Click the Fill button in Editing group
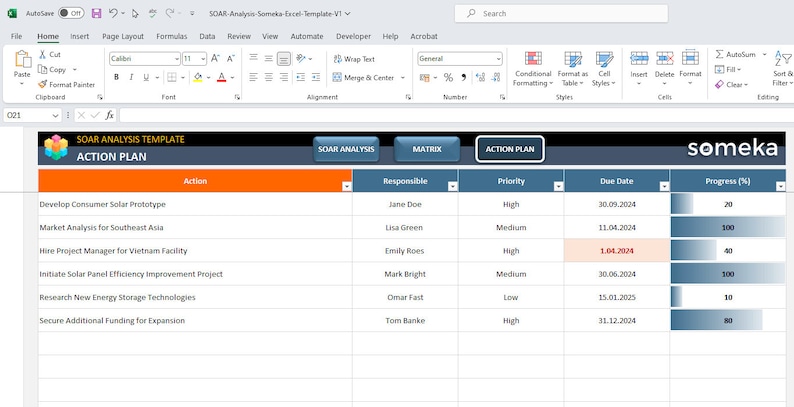 click(728, 69)
